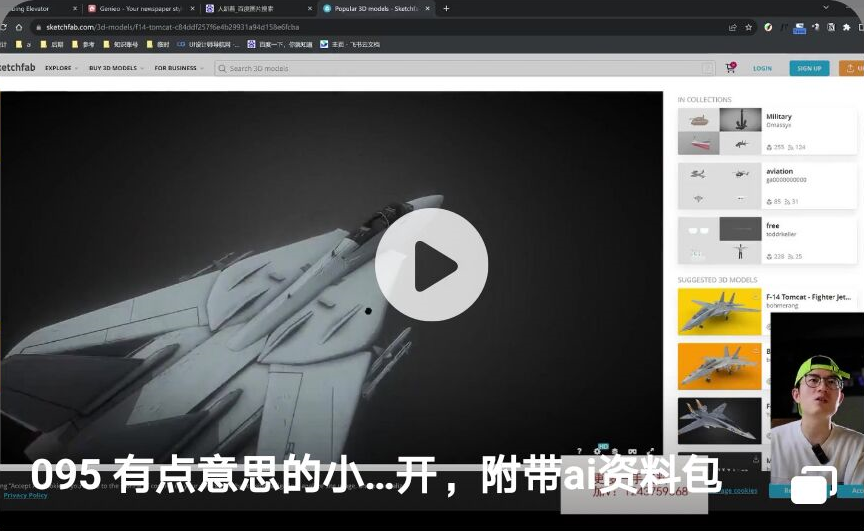Click the Login link
The height and width of the screenshot is (531, 864).
[x=762, y=68]
